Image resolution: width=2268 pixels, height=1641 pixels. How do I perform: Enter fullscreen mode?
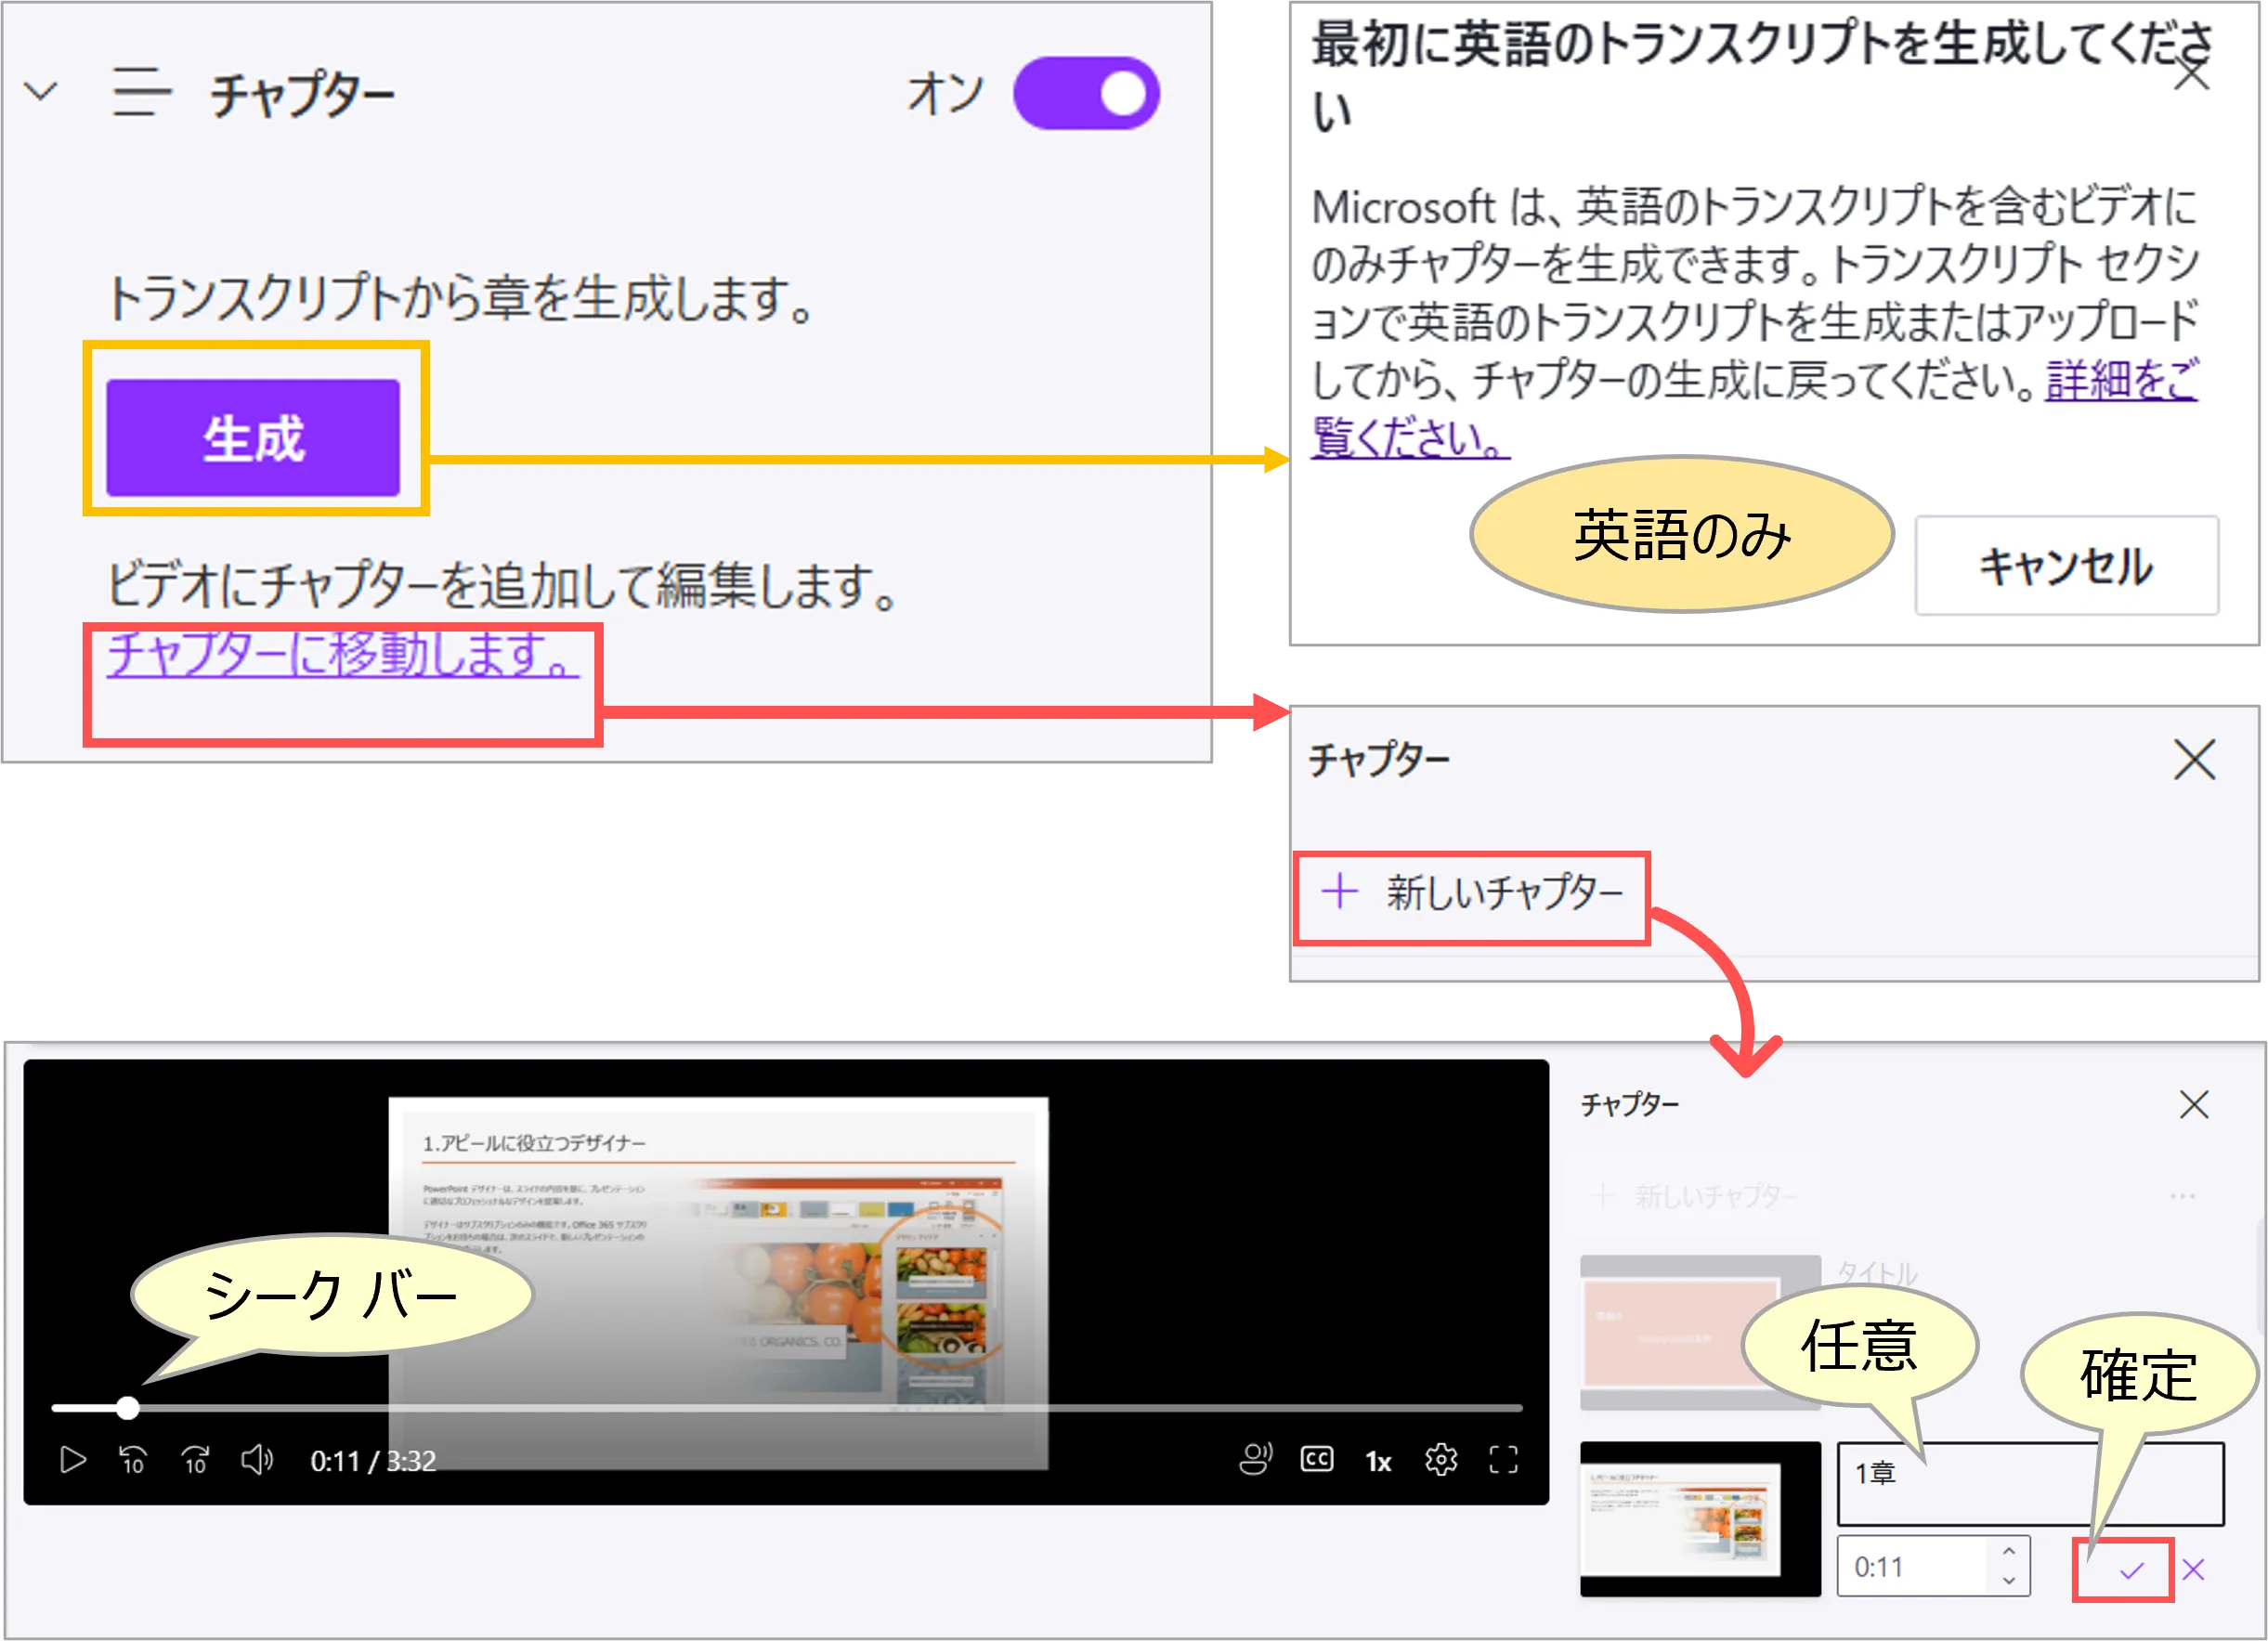(x=1503, y=1460)
